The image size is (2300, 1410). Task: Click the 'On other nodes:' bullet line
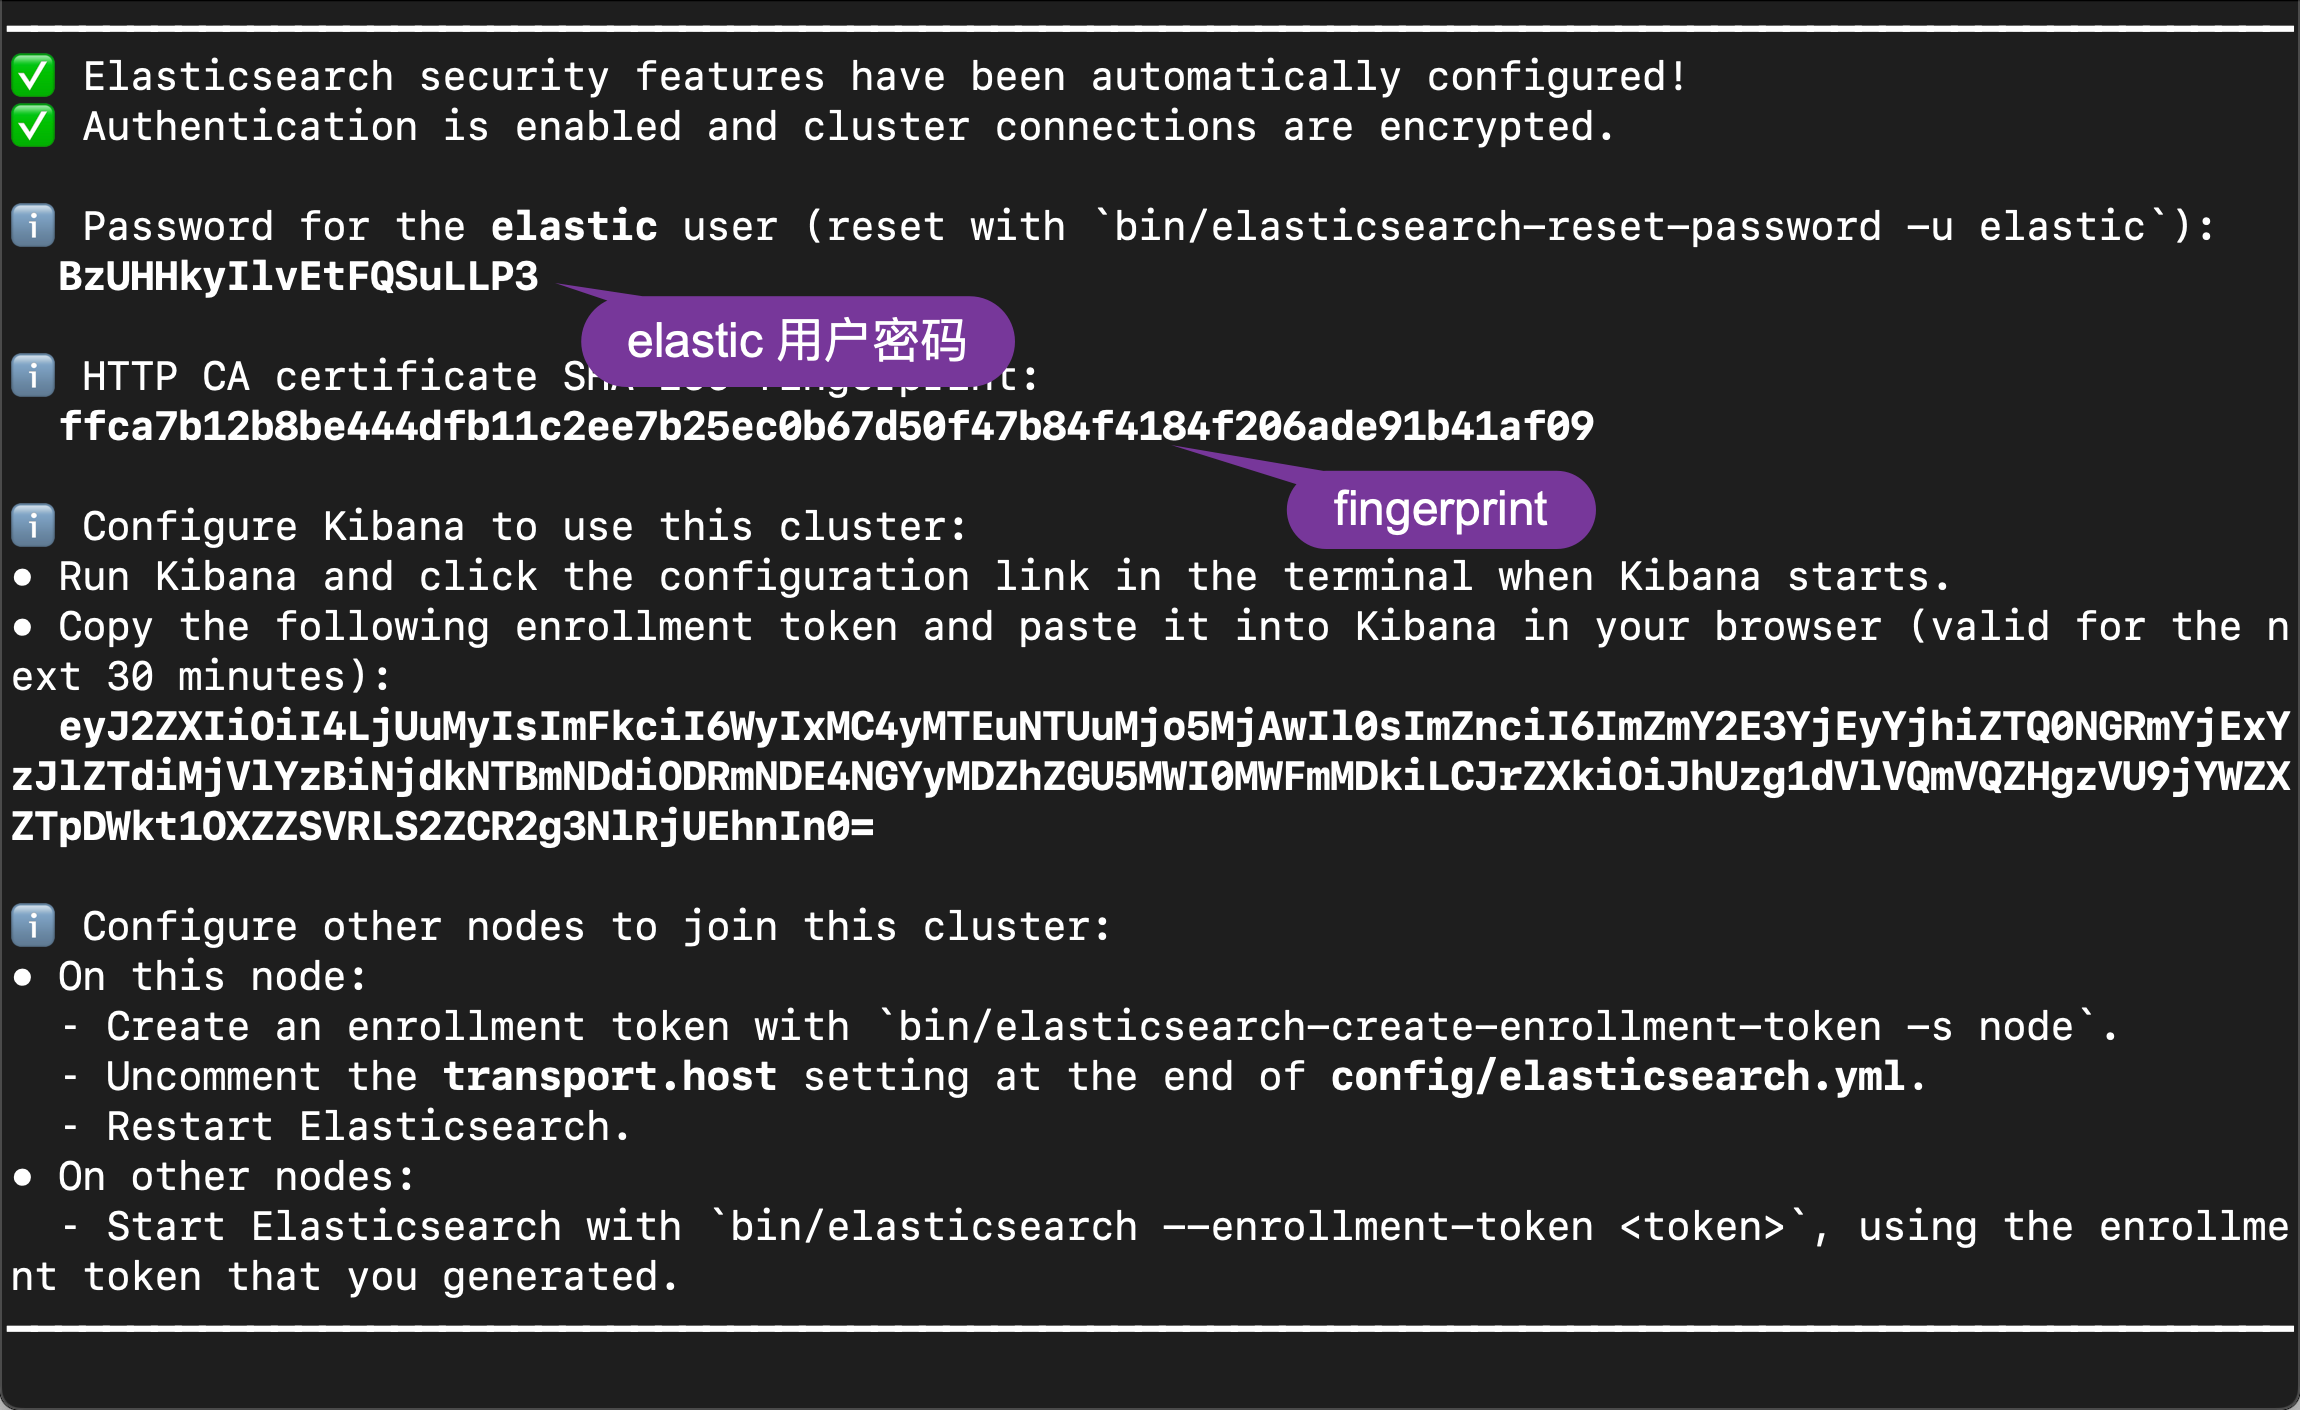[236, 1177]
